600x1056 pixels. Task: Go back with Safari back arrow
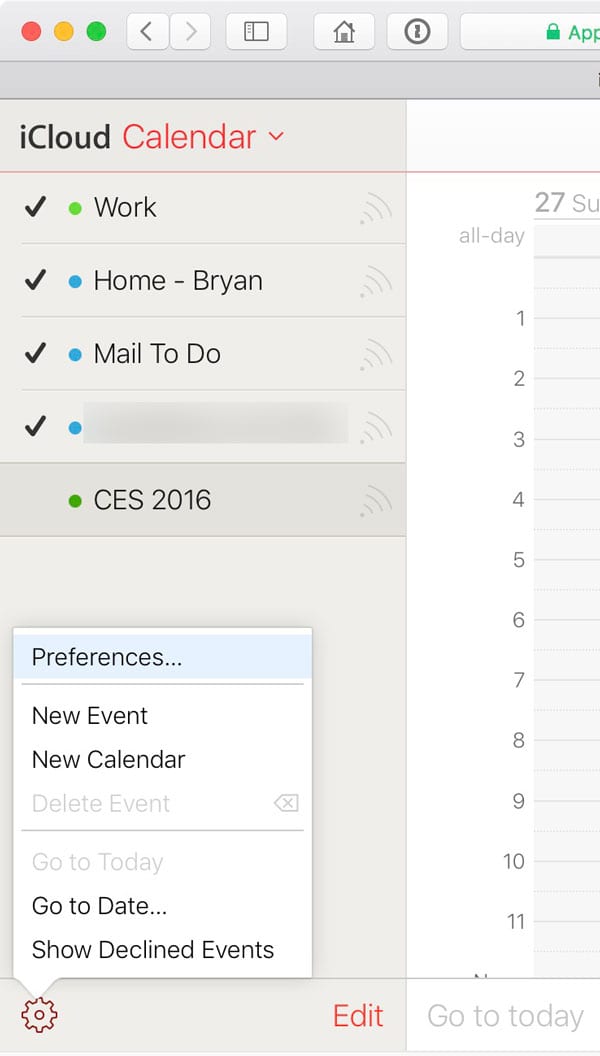[x=148, y=31]
